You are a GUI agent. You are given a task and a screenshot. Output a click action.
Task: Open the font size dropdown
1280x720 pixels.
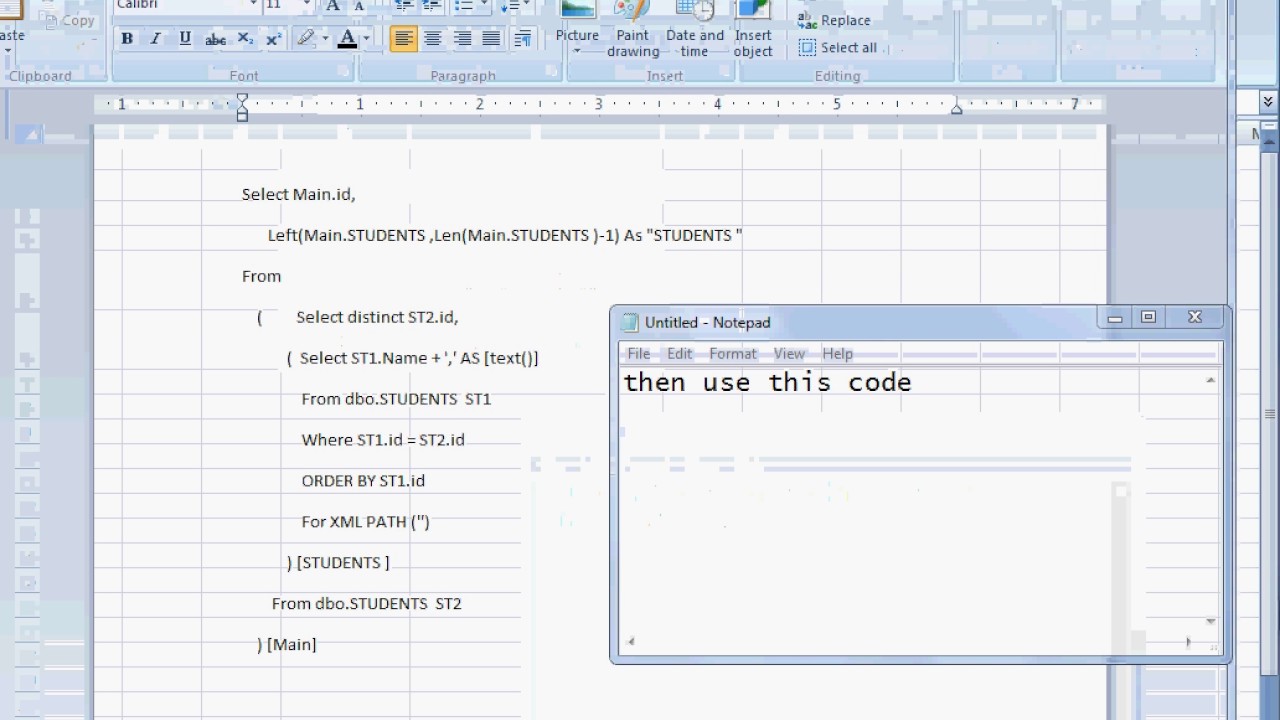305,5
